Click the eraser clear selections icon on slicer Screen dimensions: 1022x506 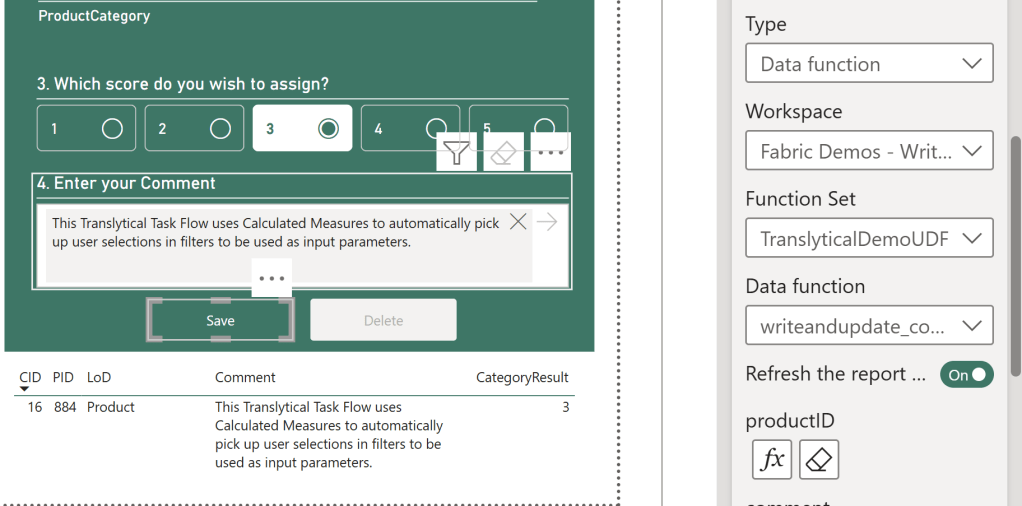pos(503,152)
